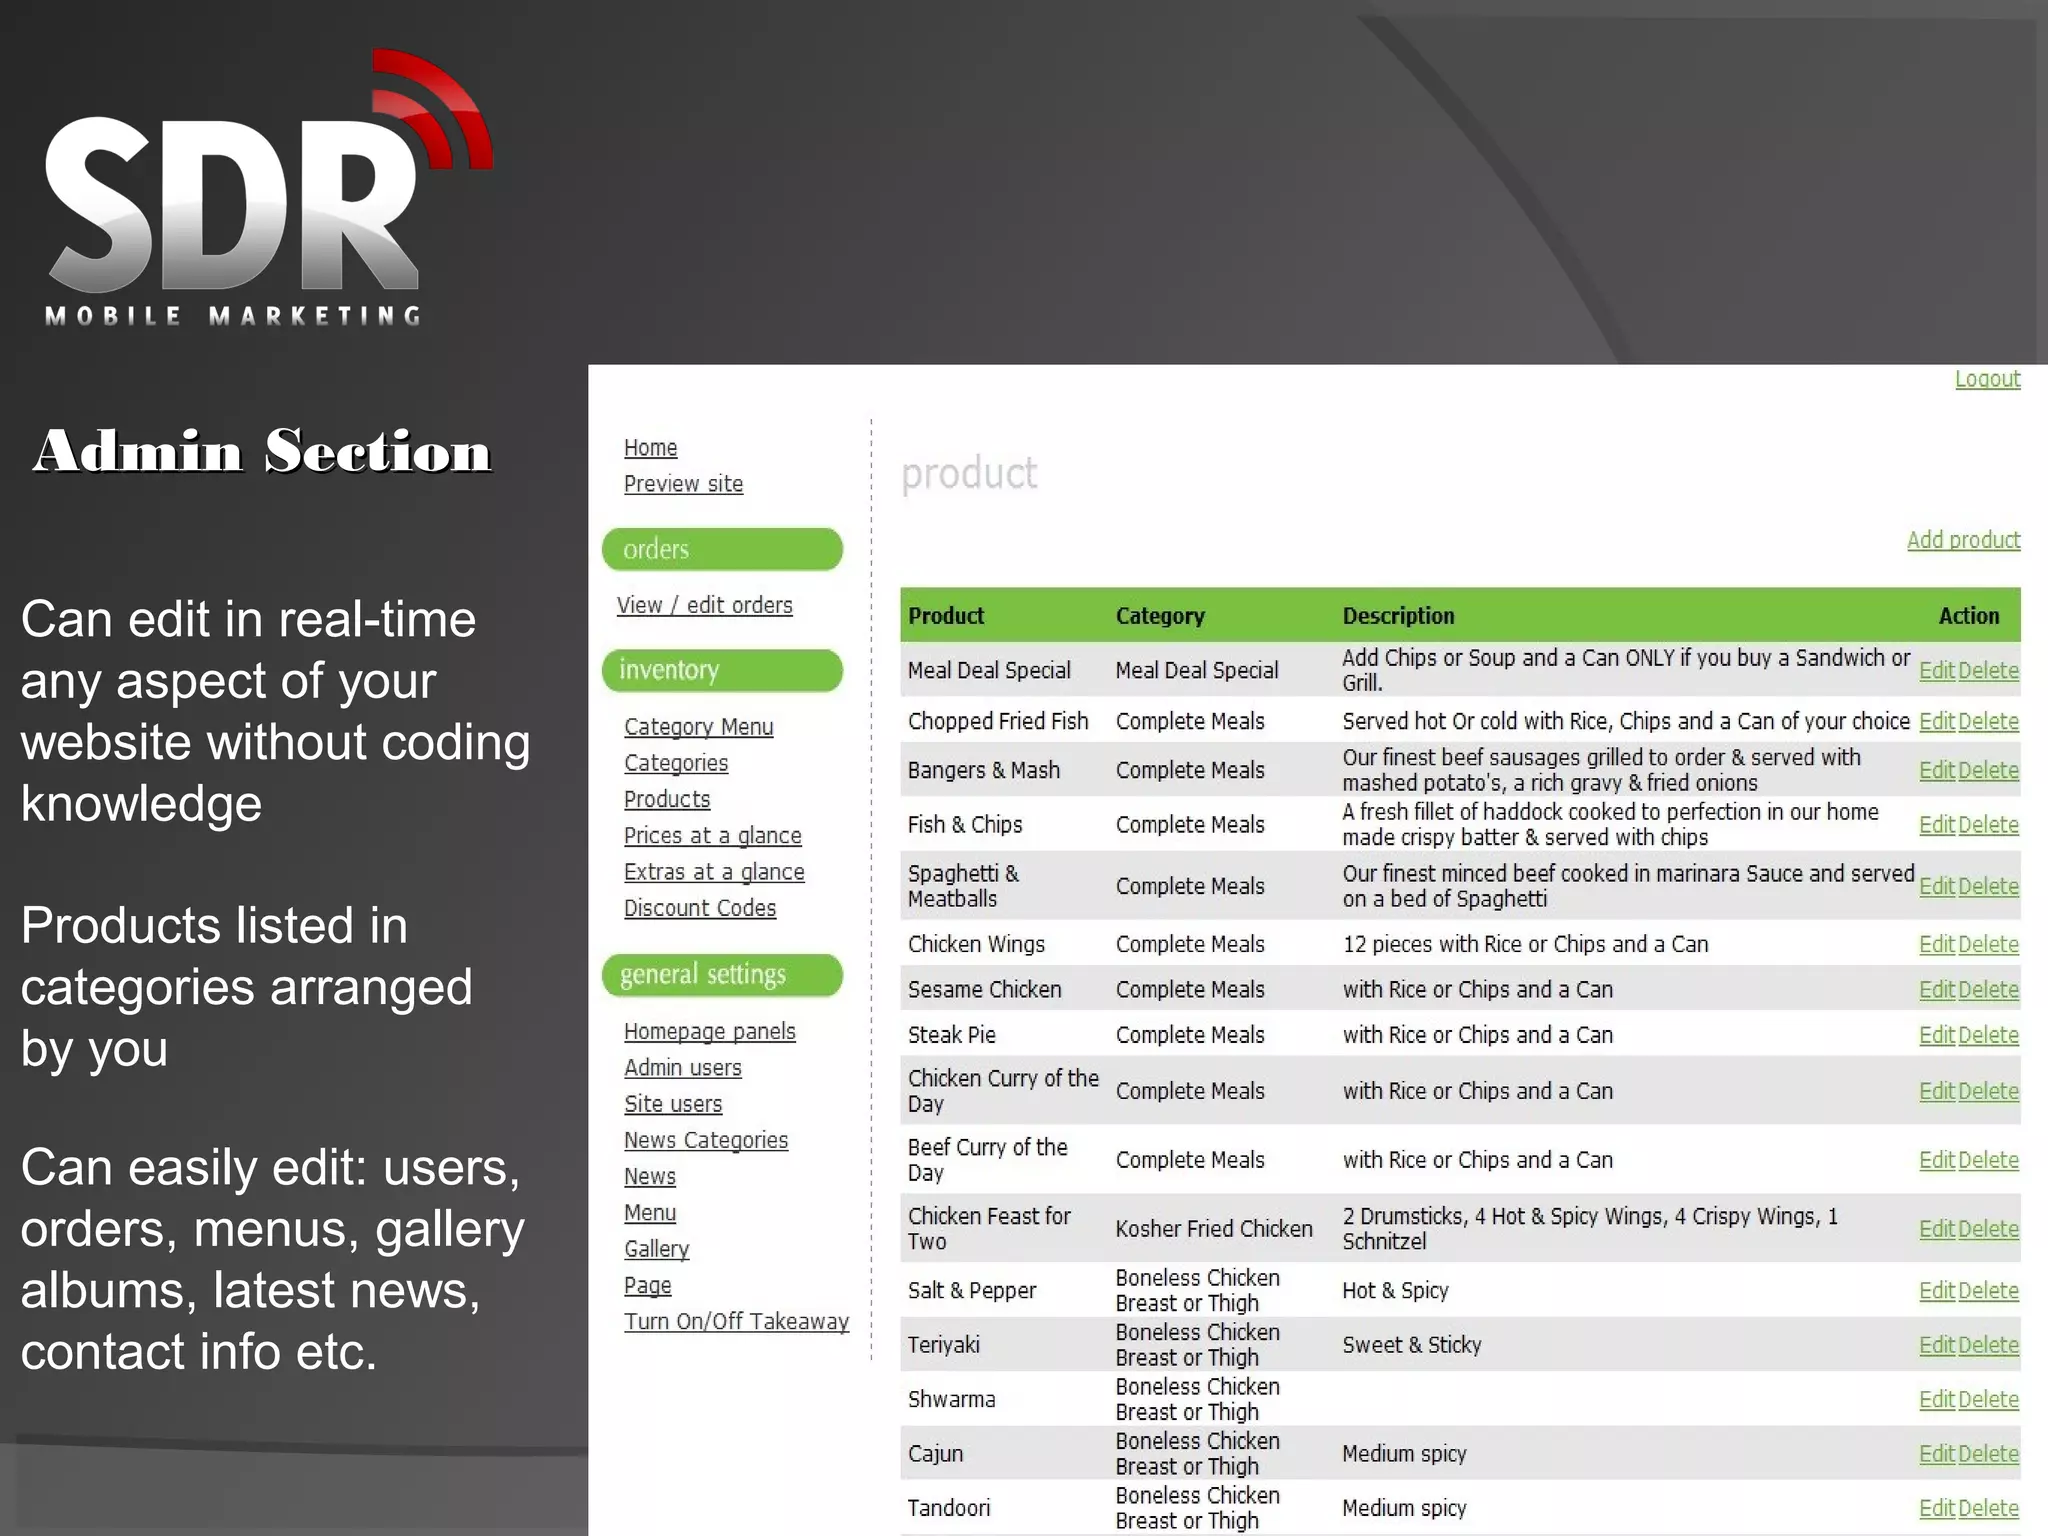
Task: Edit Chicken Feast for Two
Action: (1936, 1230)
